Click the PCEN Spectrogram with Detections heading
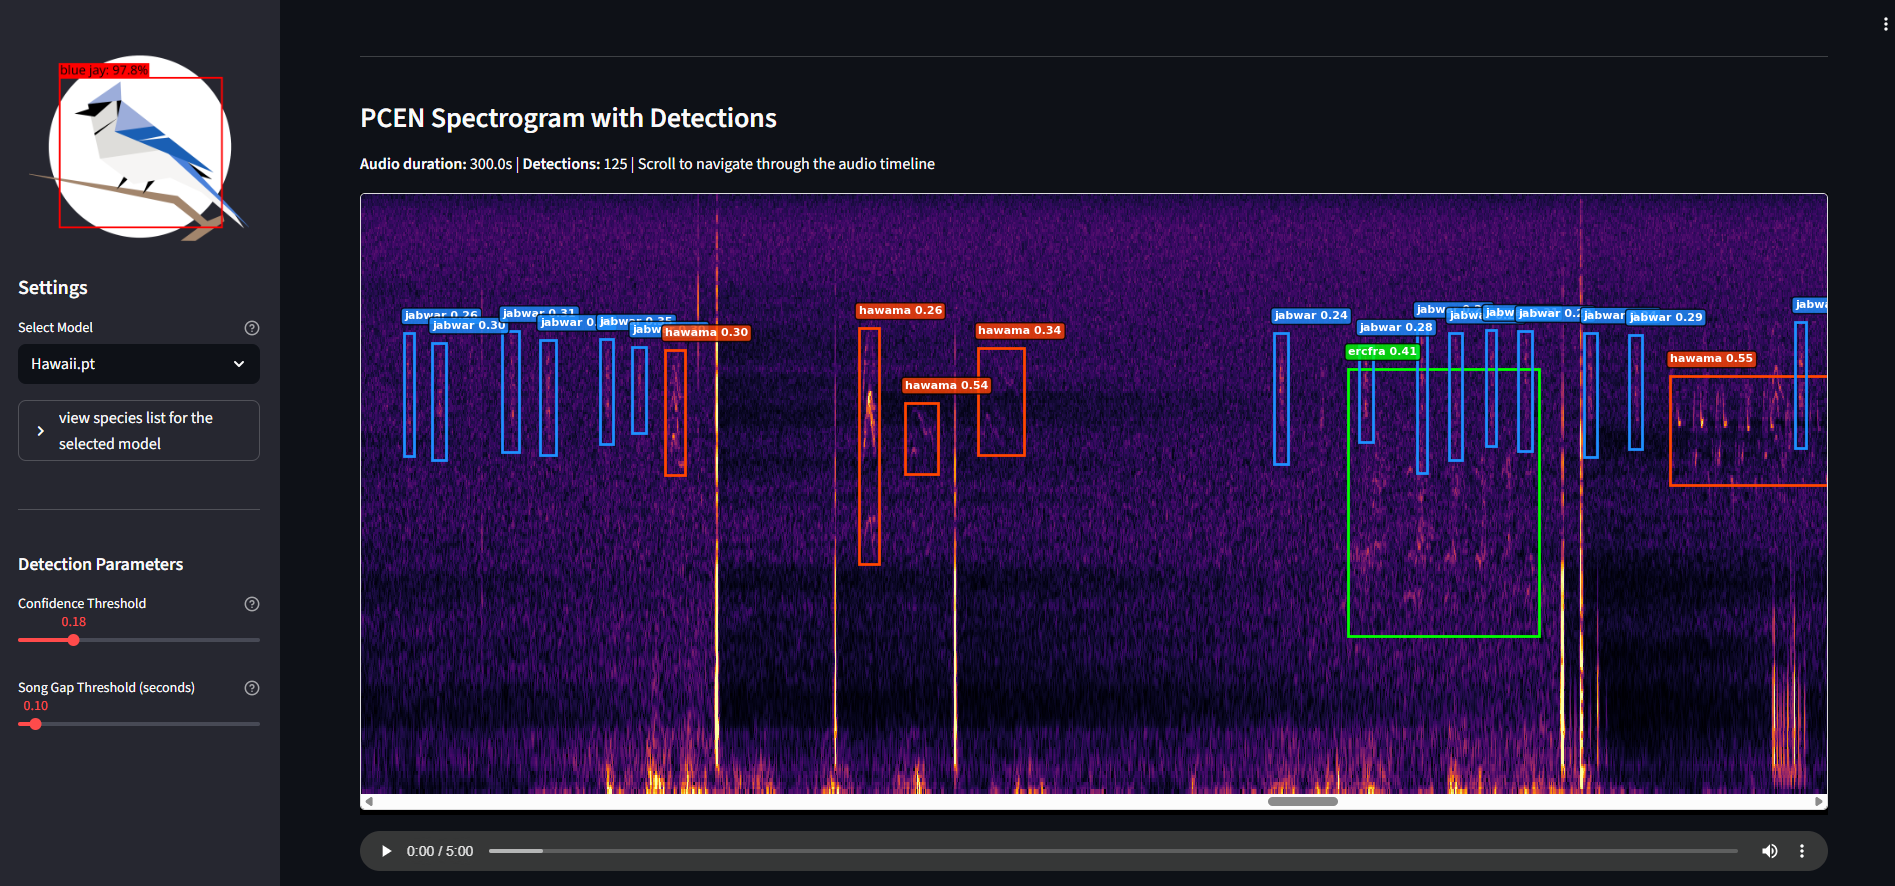The image size is (1895, 886). point(568,118)
